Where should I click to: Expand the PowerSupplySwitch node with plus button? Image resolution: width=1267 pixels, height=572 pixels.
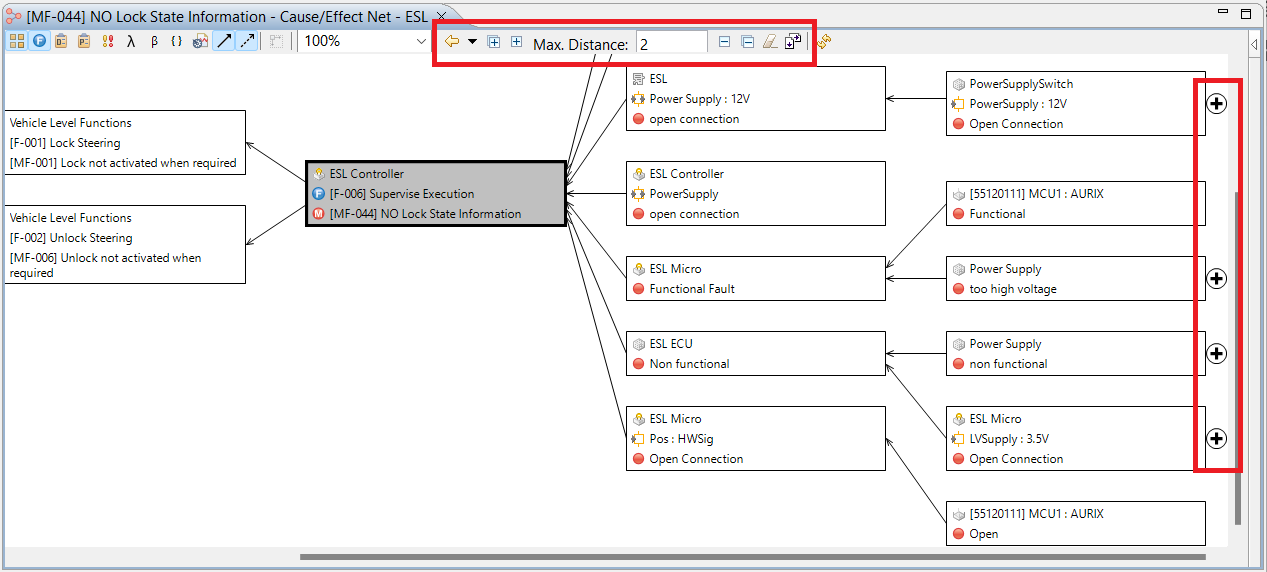pyautogui.click(x=1216, y=104)
